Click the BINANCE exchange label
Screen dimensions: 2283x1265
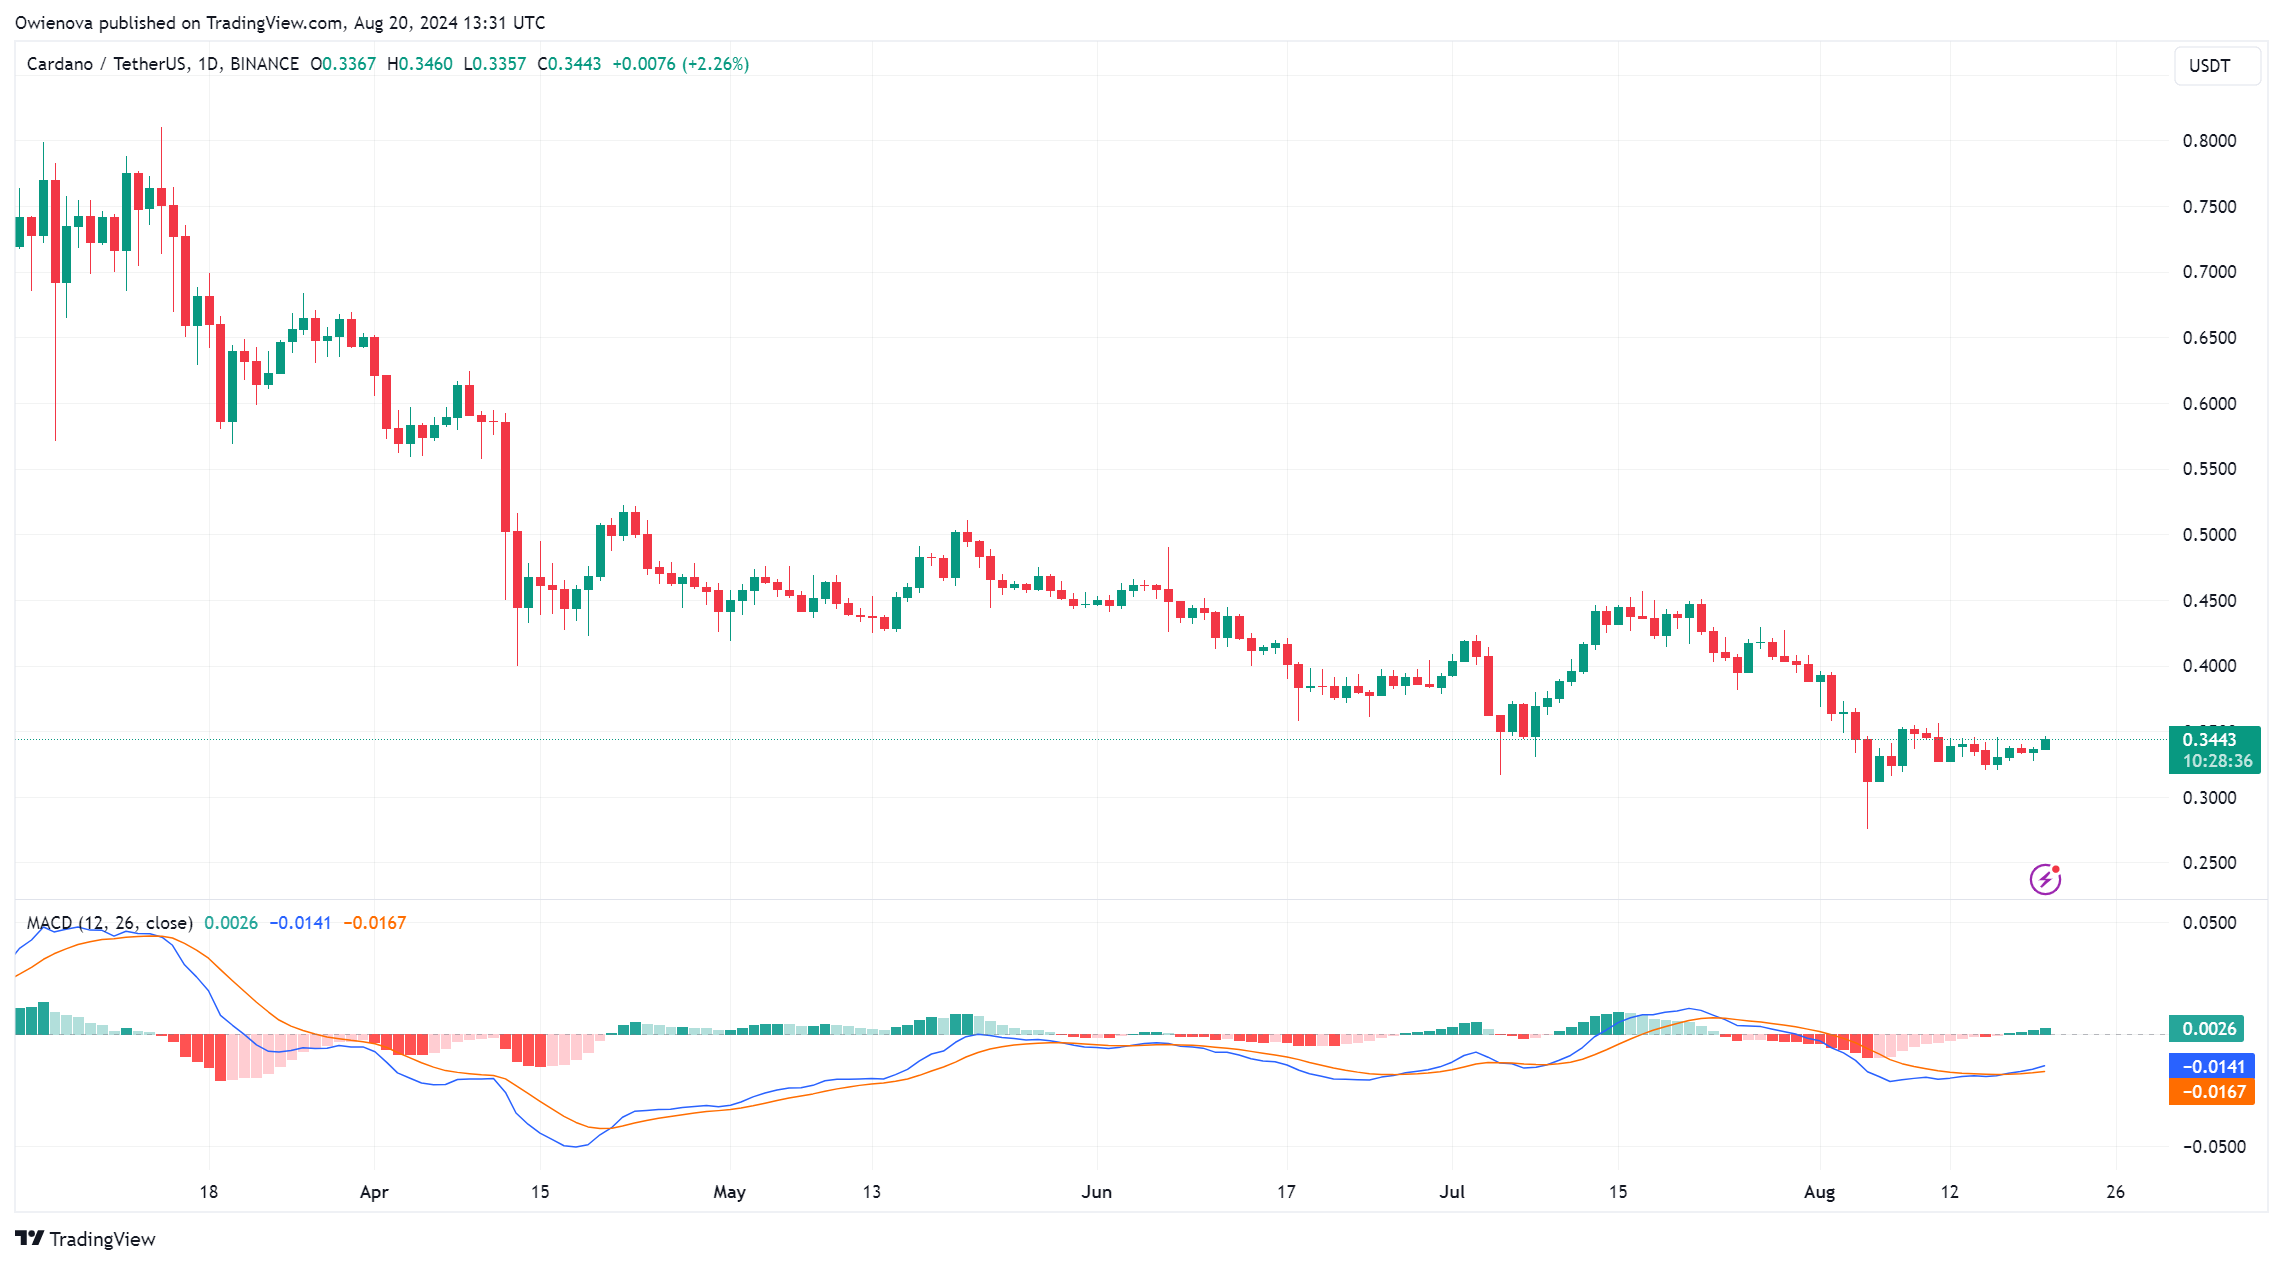click(264, 64)
